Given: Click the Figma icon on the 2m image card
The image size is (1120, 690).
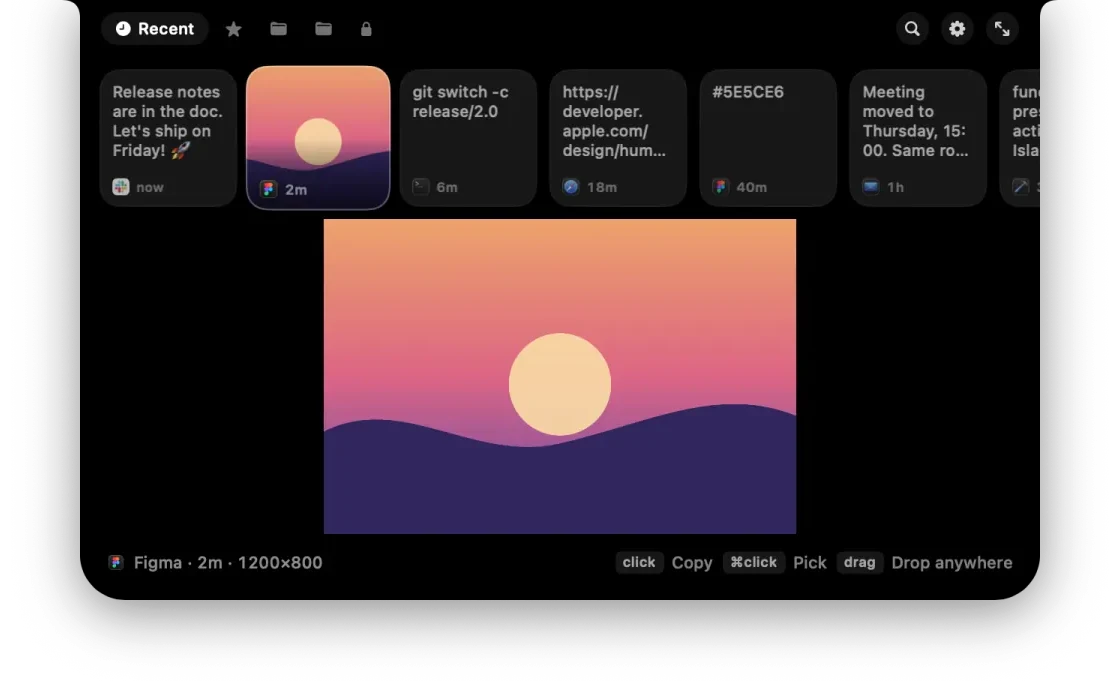Looking at the screenshot, I should tap(269, 189).
